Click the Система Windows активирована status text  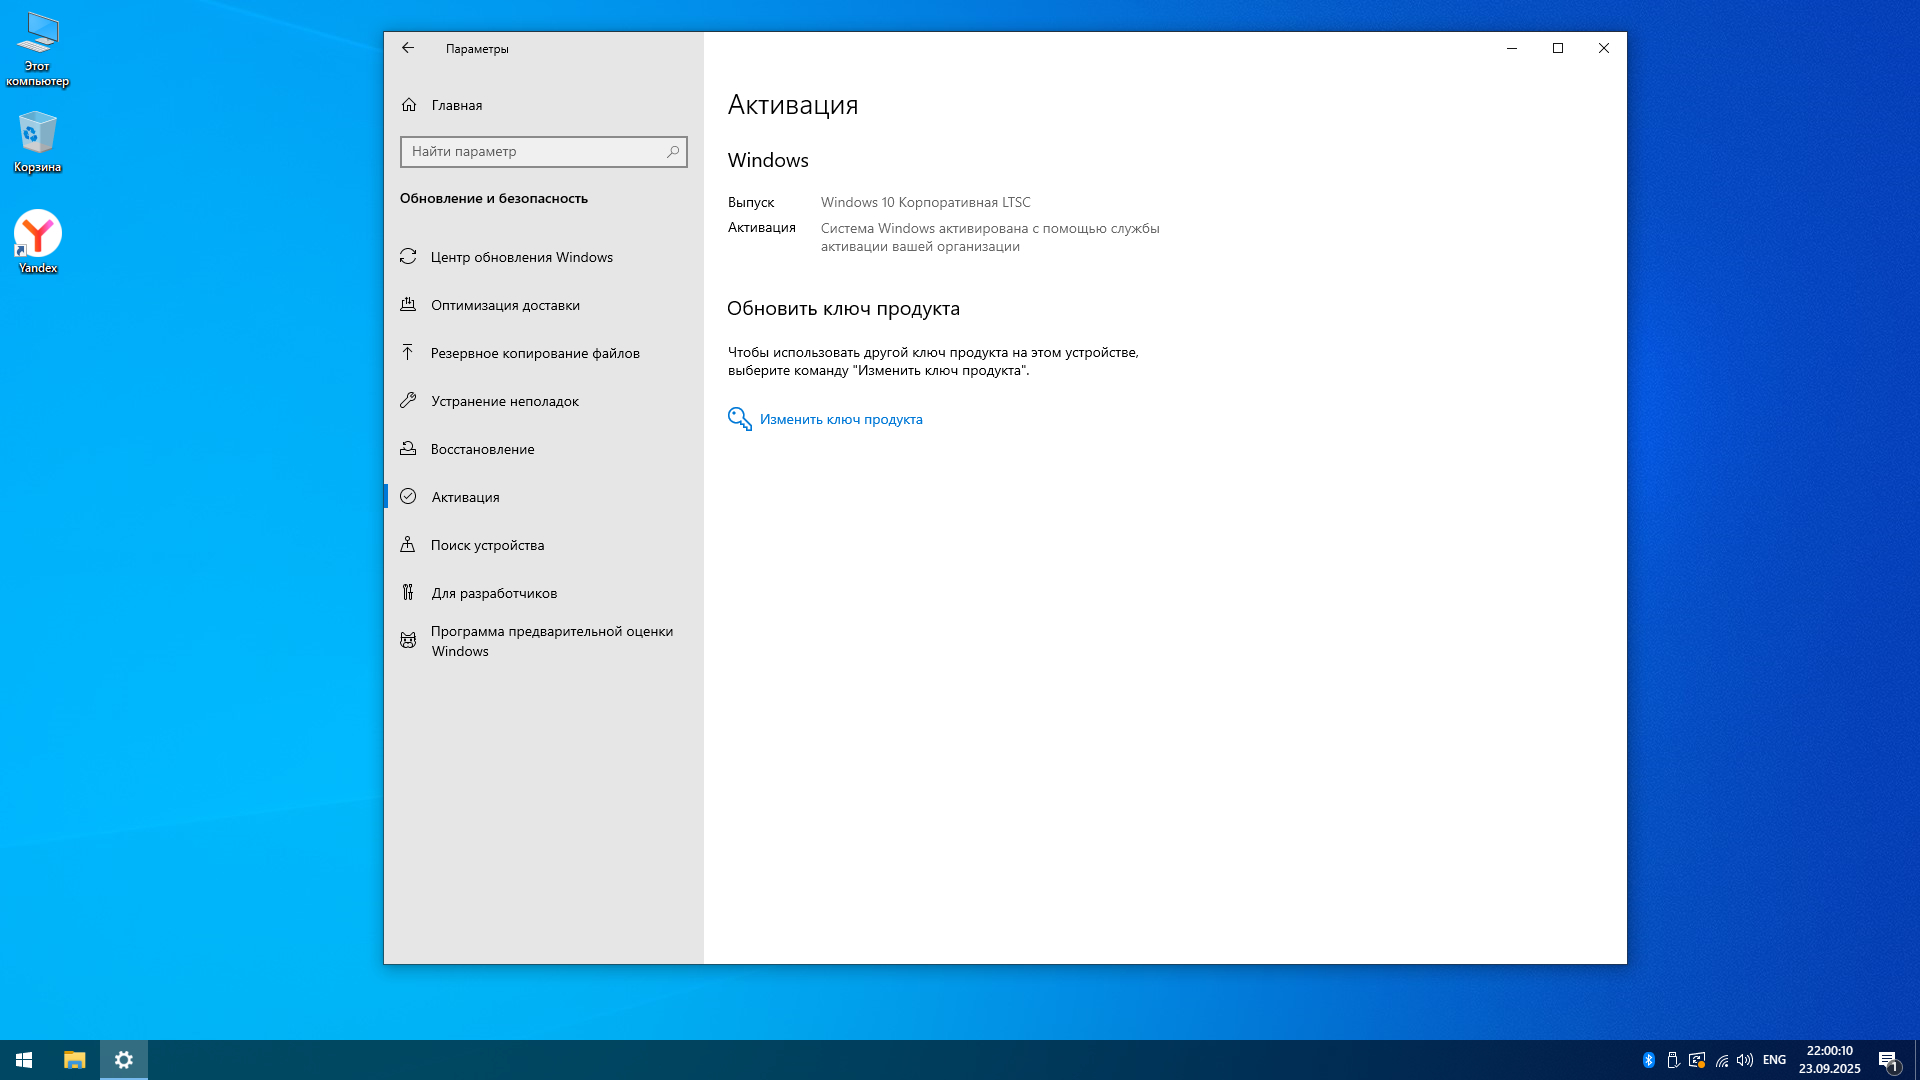(x=990, y=237)
